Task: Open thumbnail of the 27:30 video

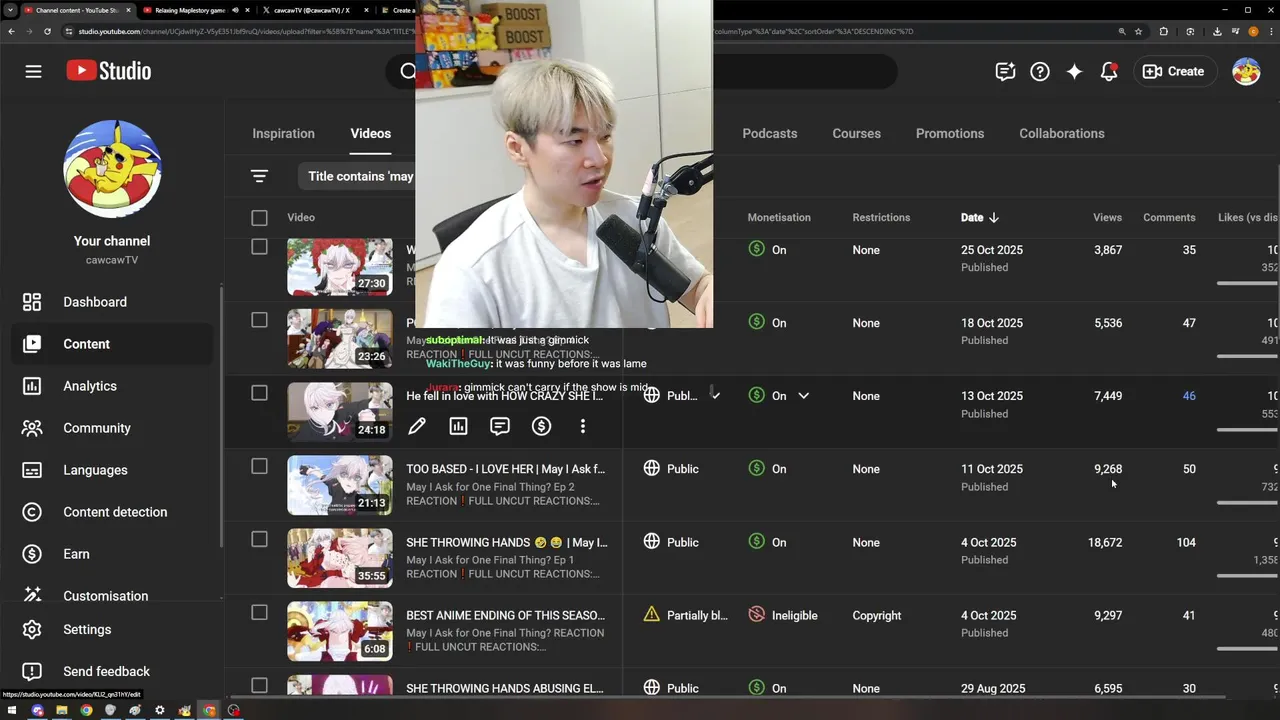Action: [x=340, y=267]
